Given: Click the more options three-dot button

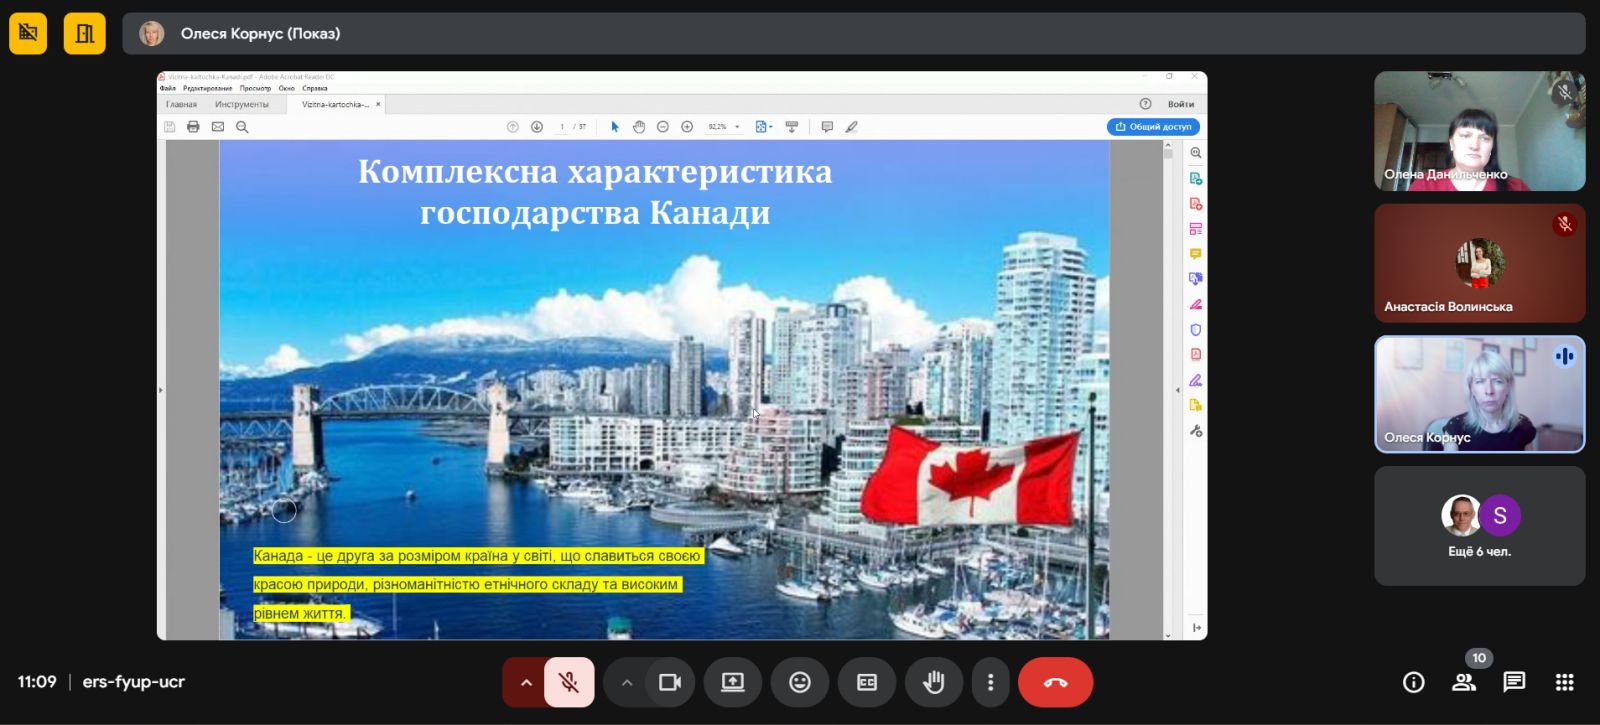Looking at the screenshot, I should pos(990,682).
